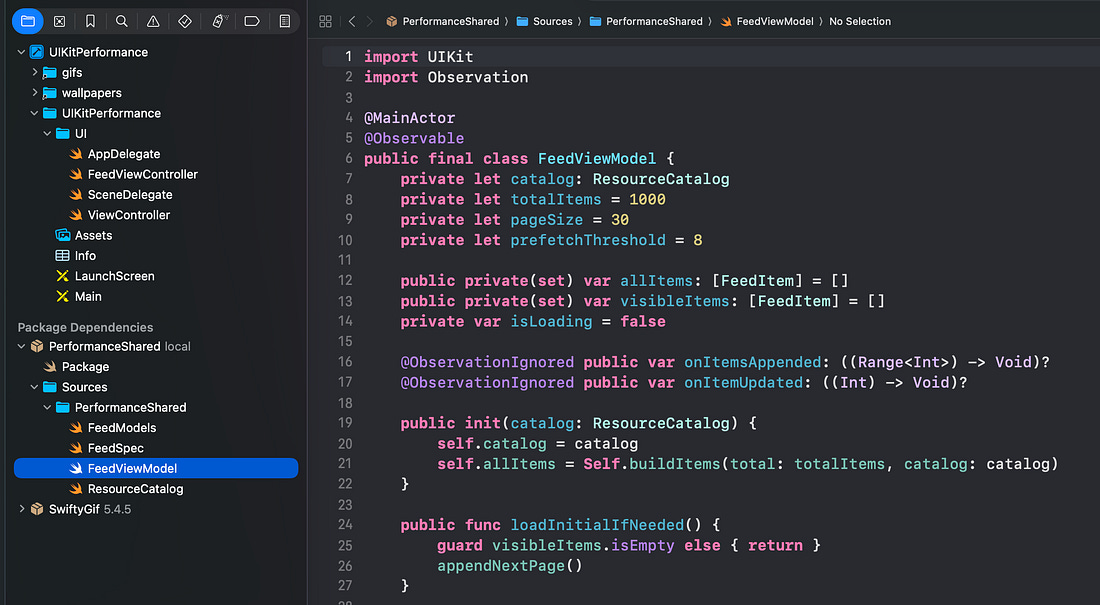
Task: Expand the wallpapers folder
Action: tap(34, 93)
